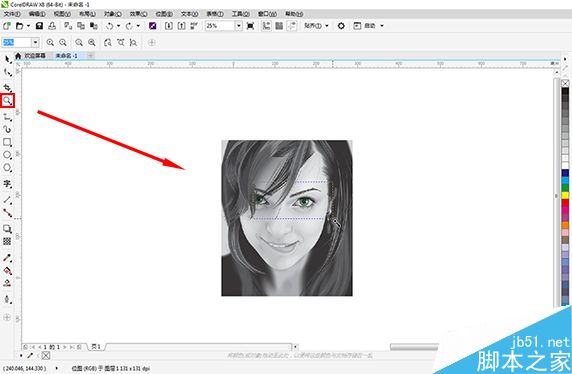Toggle Show Guidelines button
Image resolution: width=572 pixels, height=374 pixels.
[x=292, y=26]
